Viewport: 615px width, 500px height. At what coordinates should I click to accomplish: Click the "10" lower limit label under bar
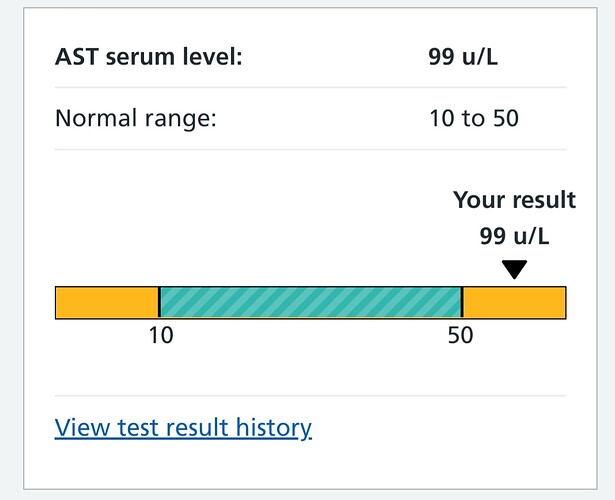(x=161, y=335)
